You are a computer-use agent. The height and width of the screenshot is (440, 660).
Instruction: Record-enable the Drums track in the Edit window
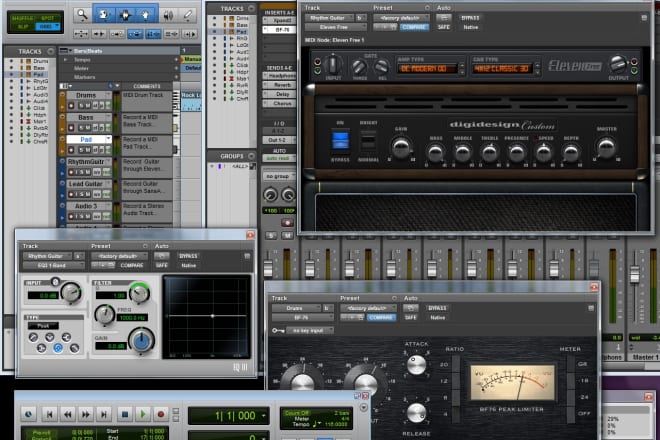coord(71,105)
